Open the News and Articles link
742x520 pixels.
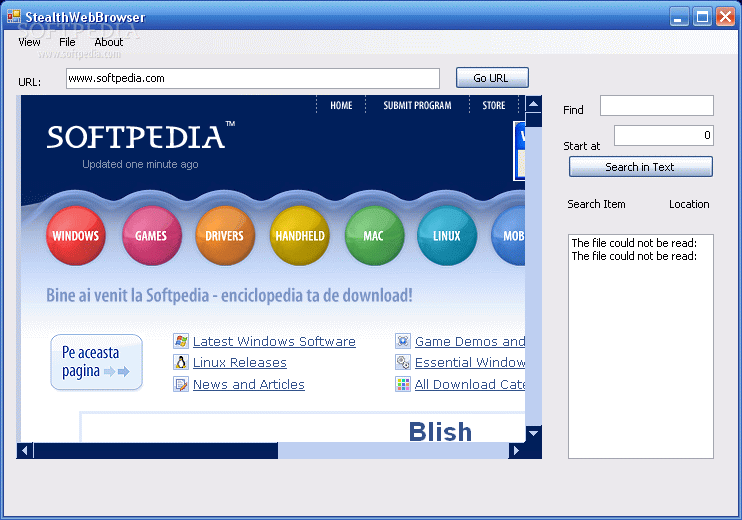tap(248, 384)
